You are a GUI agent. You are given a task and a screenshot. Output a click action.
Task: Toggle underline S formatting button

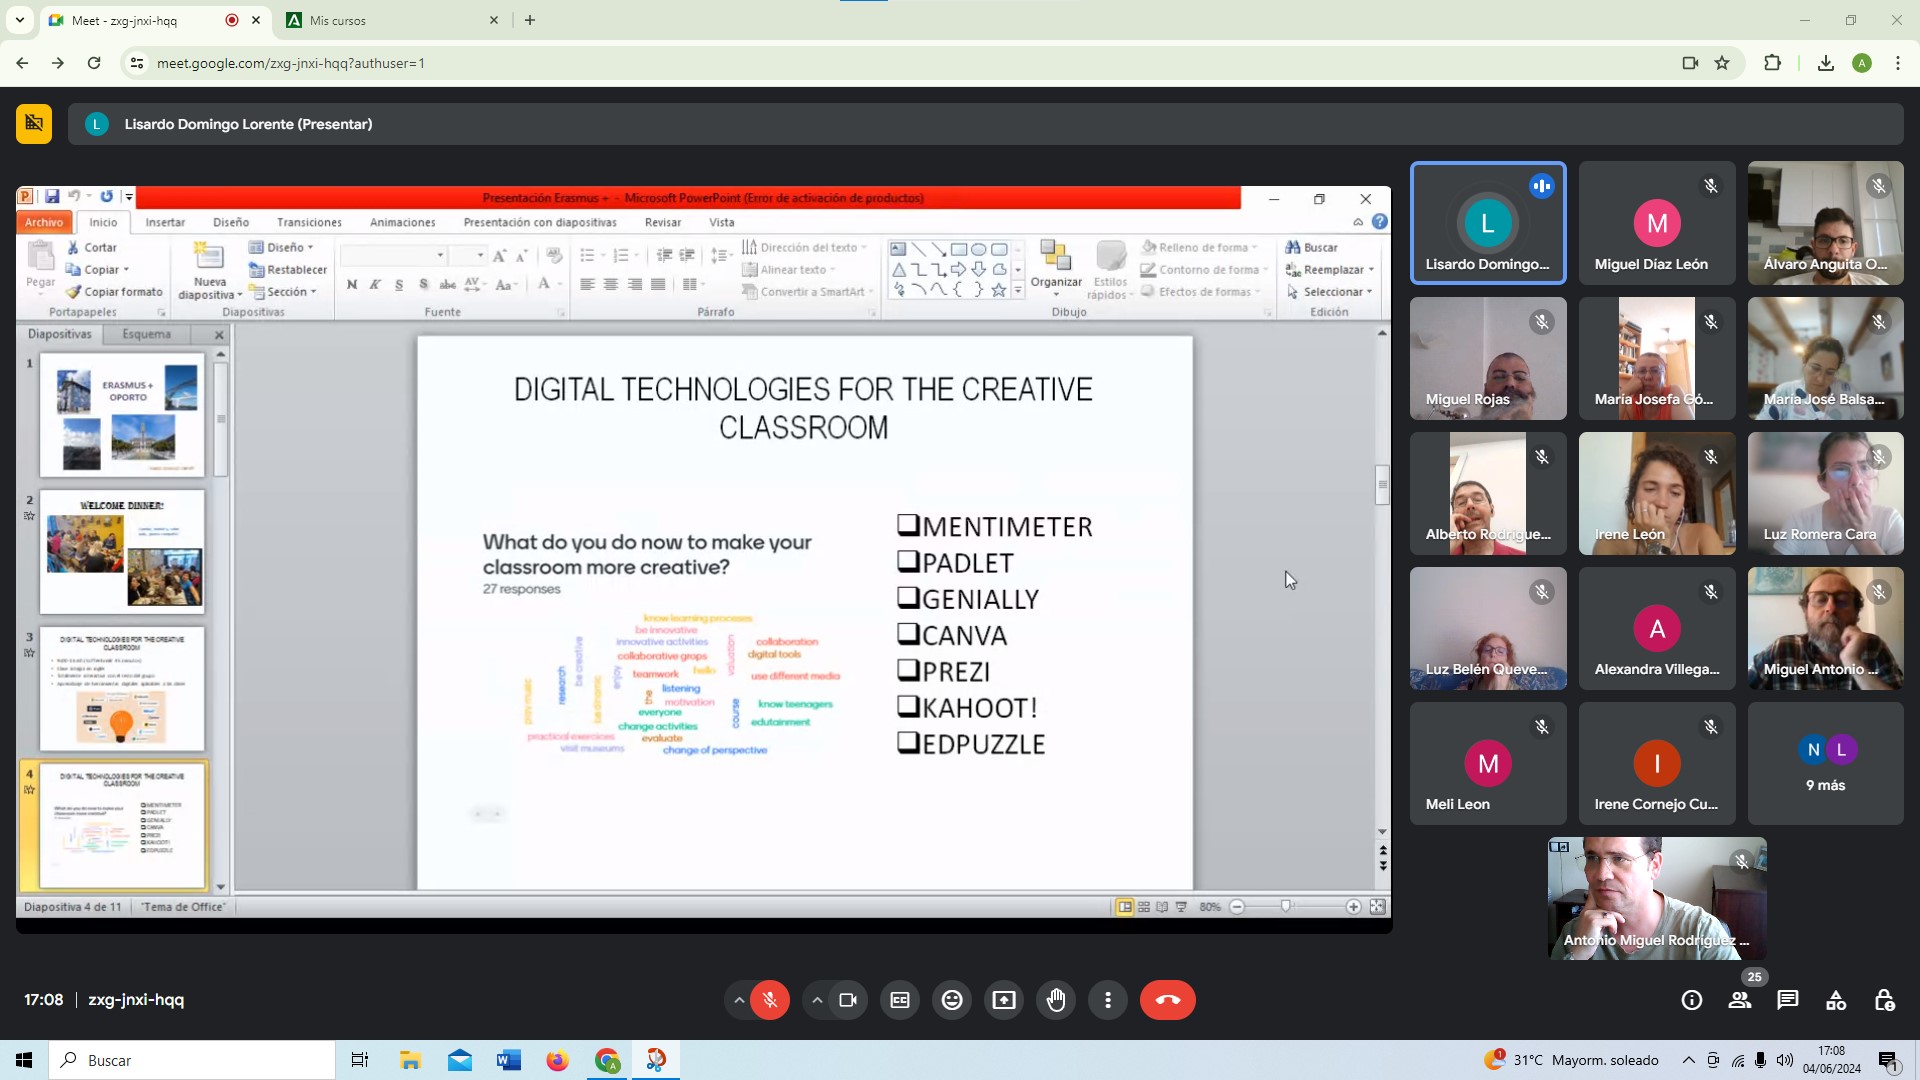tap(399, 285)
